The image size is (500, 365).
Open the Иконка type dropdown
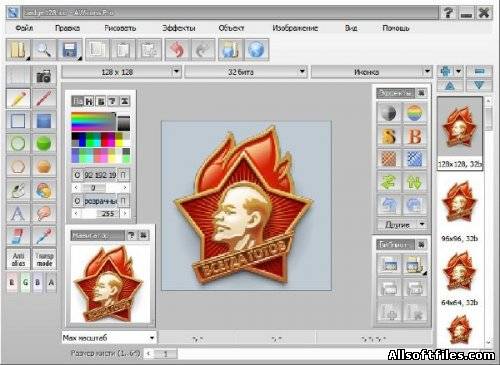371,72
